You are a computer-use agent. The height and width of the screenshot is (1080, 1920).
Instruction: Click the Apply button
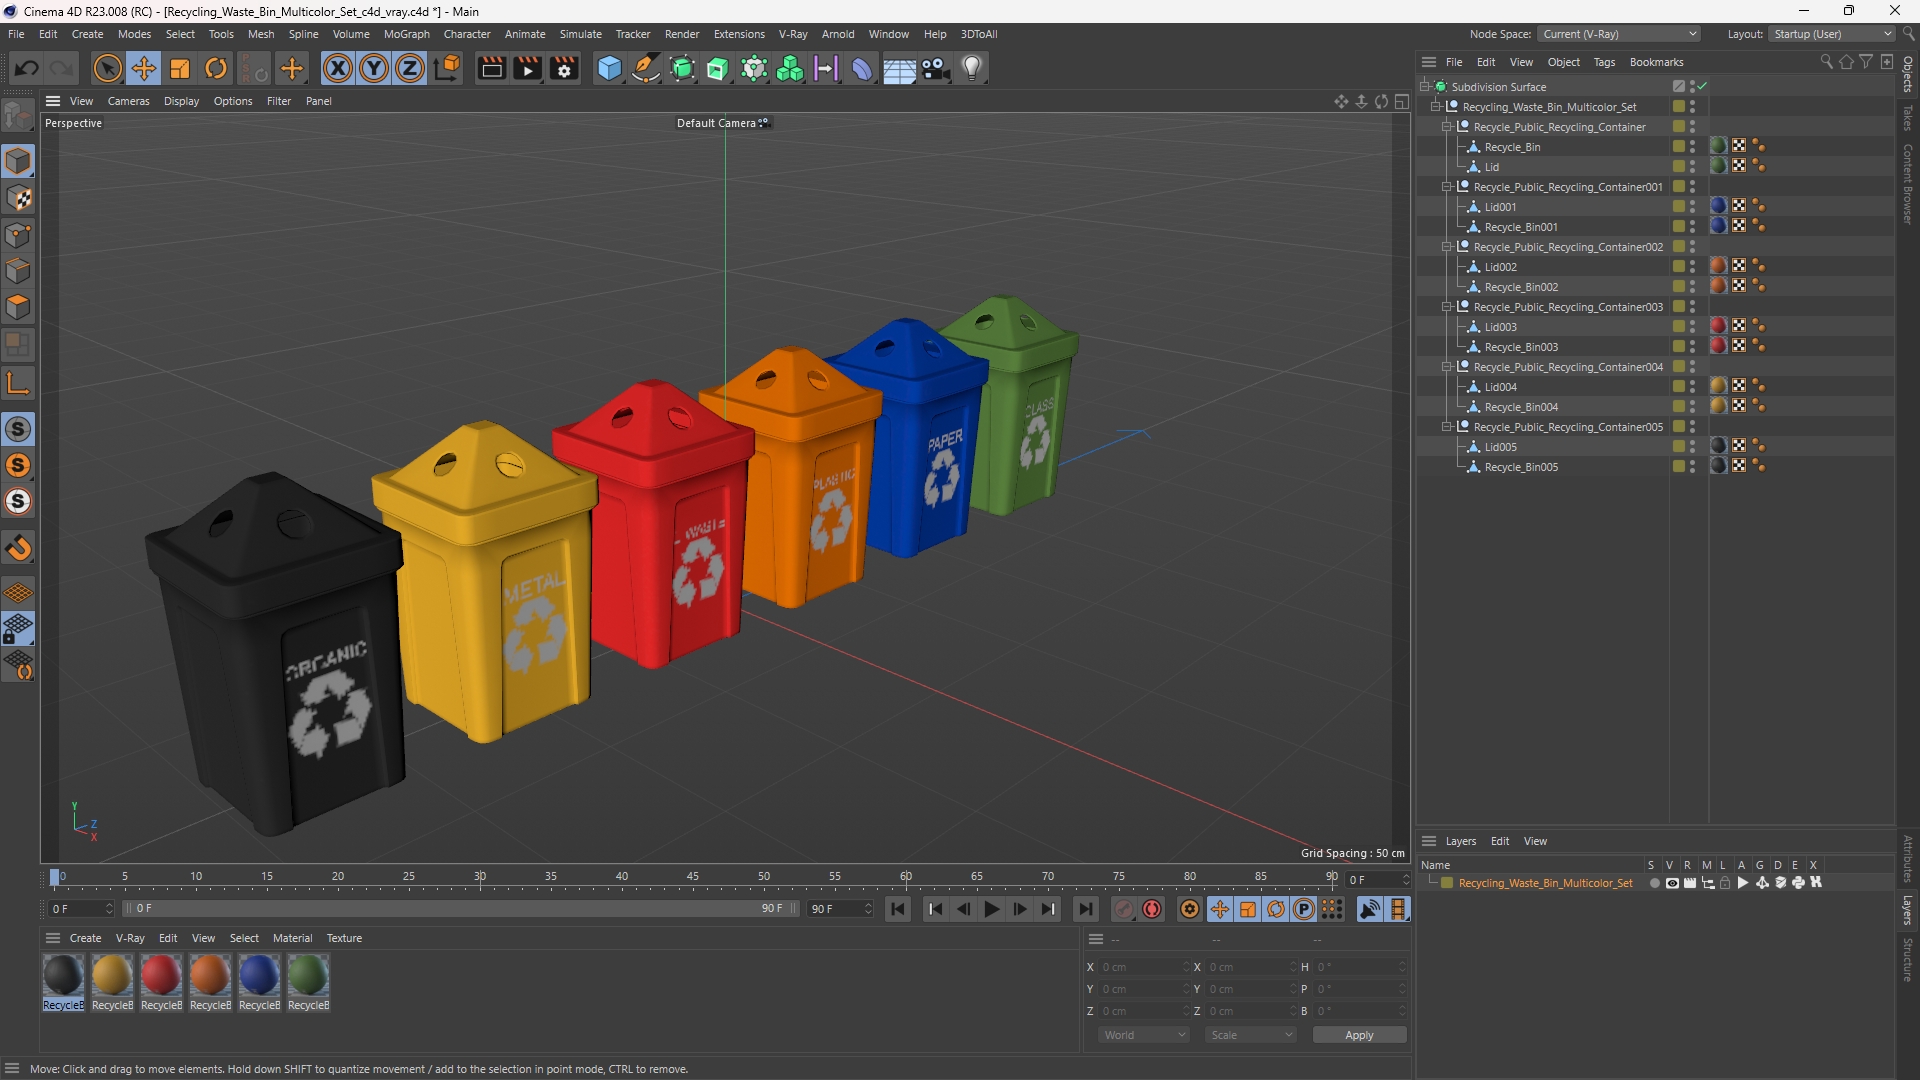click(1359, 1035)
